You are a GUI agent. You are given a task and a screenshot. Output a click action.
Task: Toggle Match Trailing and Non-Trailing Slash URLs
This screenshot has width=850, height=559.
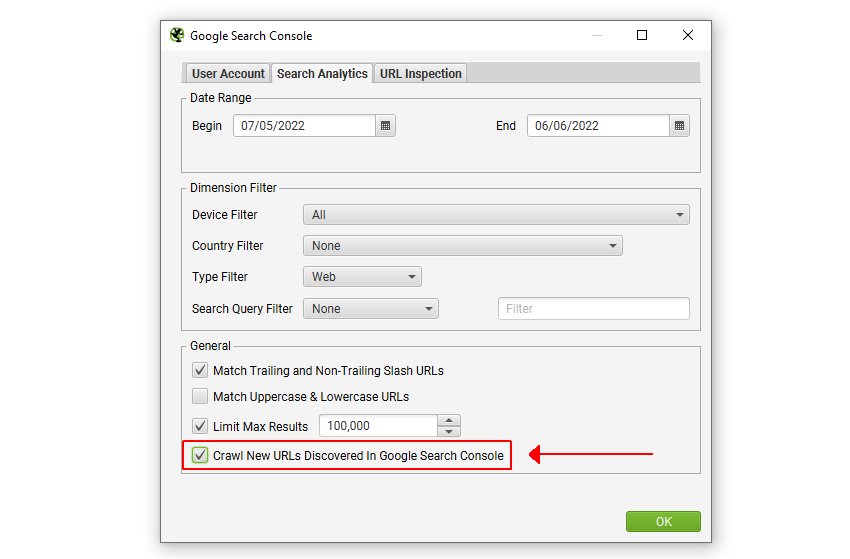199,370
